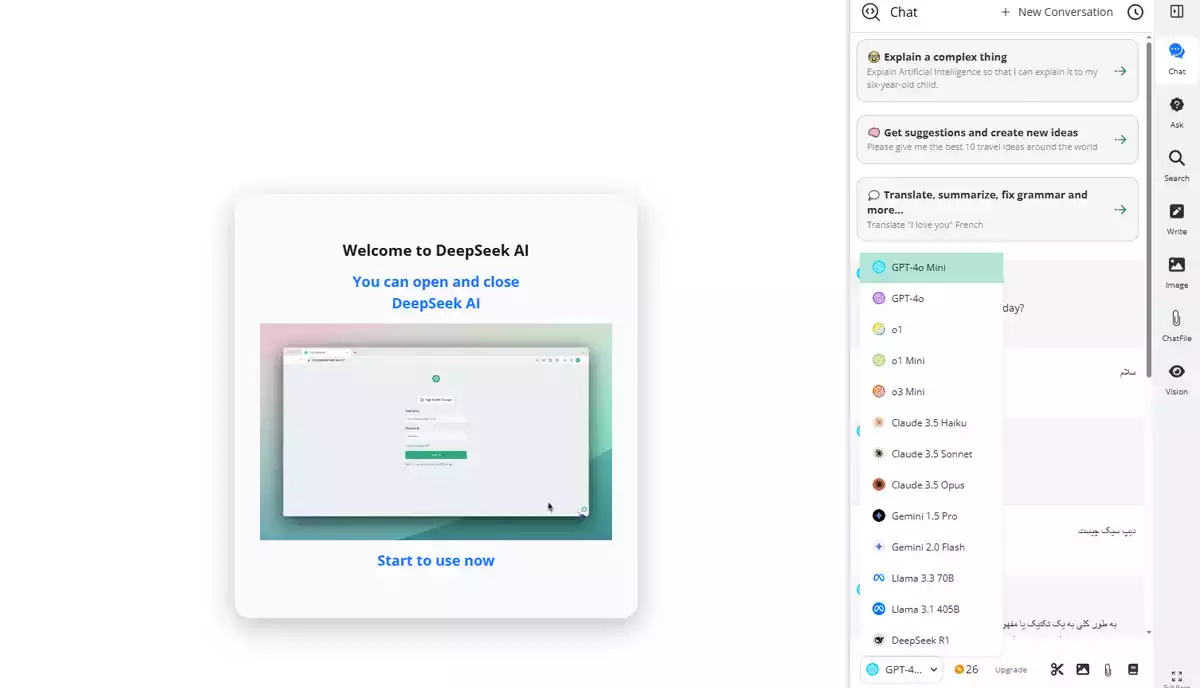Screen dimensions: 1200x688
Task: Click arrow on Translate, summarize card
Action: click(1121, 209)
